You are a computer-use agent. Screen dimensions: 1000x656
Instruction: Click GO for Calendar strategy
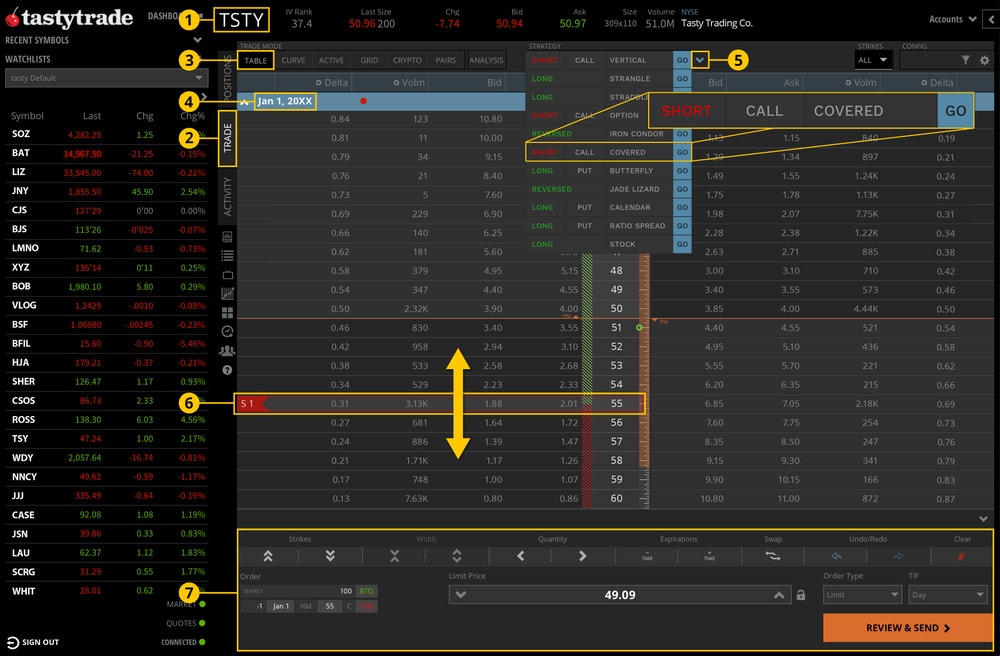tap(682, 207)
